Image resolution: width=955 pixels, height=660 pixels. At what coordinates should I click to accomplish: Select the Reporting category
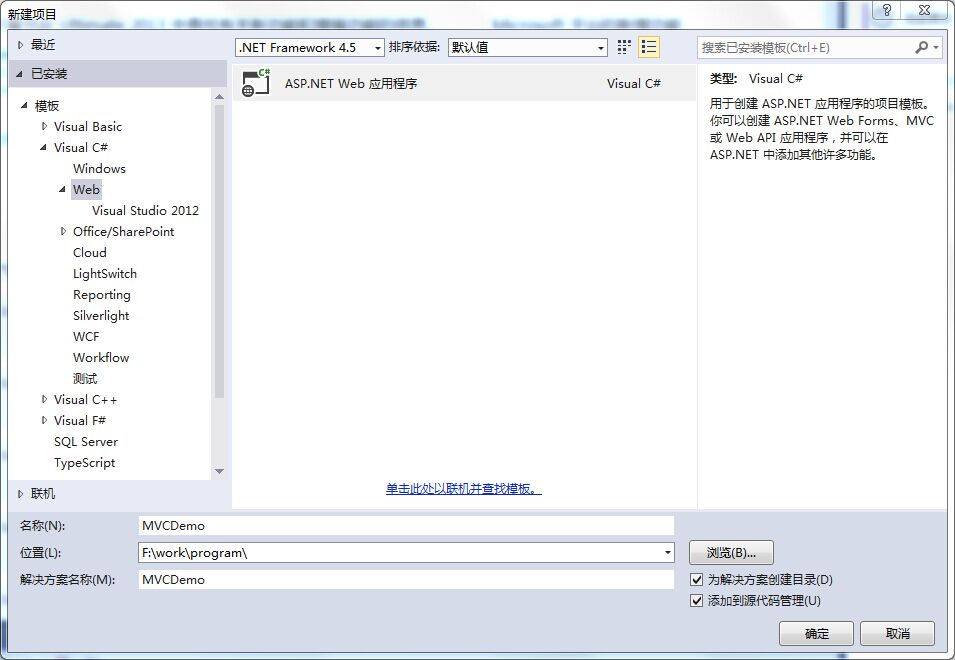[x=102, y=295]
